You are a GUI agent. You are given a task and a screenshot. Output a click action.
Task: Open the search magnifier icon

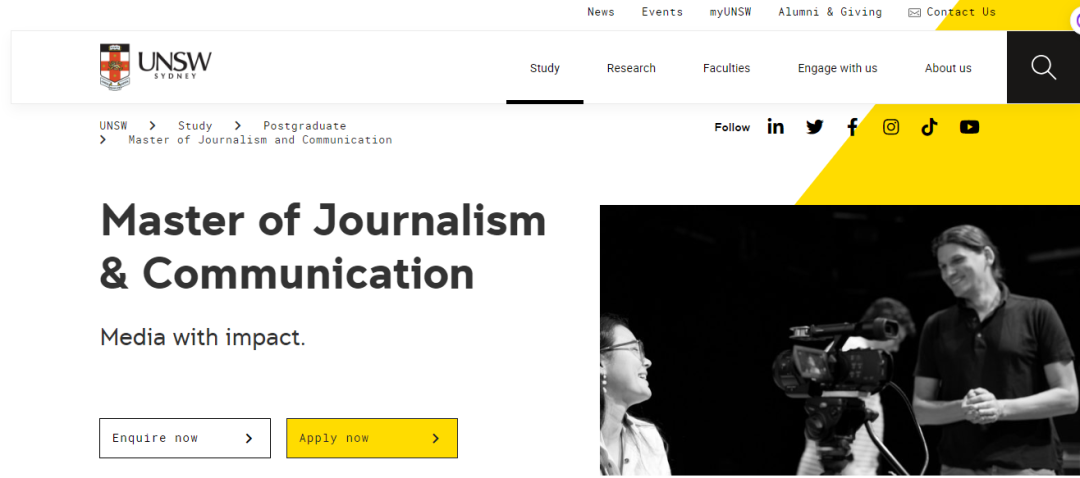1043,67
